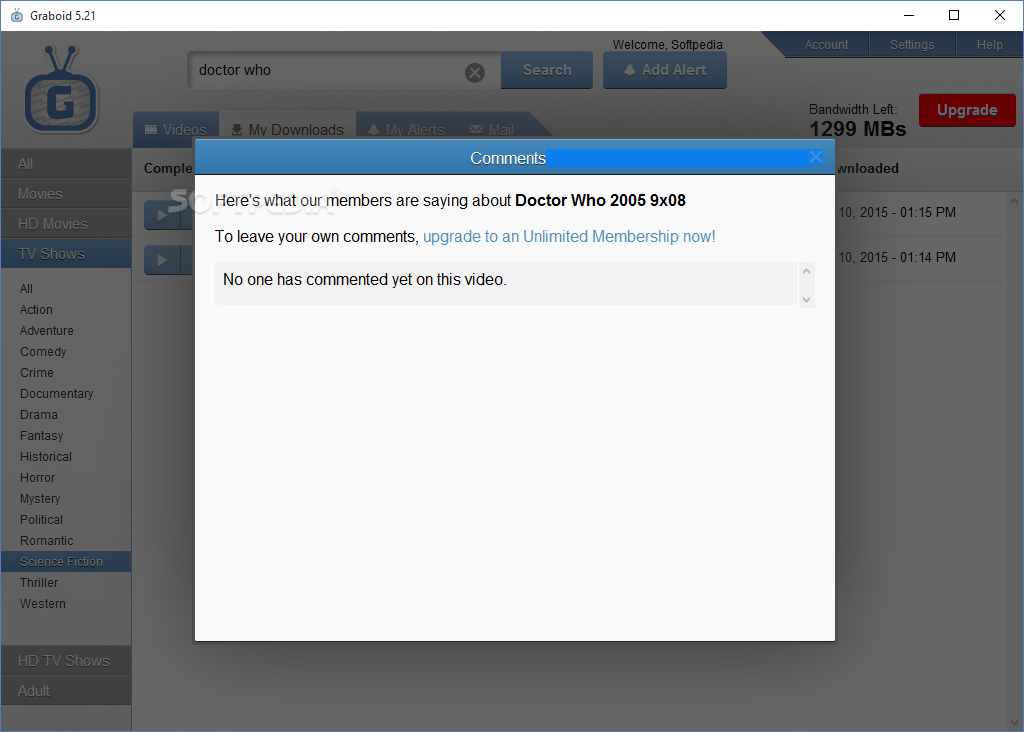This screenshot has width=1024, height=732.
Task: Click the Add Alert button
Action: 665,70
